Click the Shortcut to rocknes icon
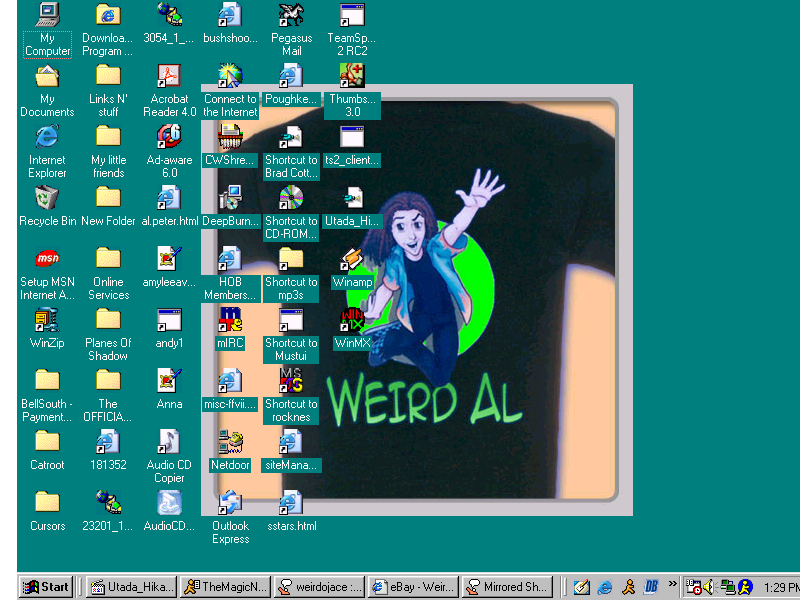Screen dimensions: 800x600 coord(291,381)
